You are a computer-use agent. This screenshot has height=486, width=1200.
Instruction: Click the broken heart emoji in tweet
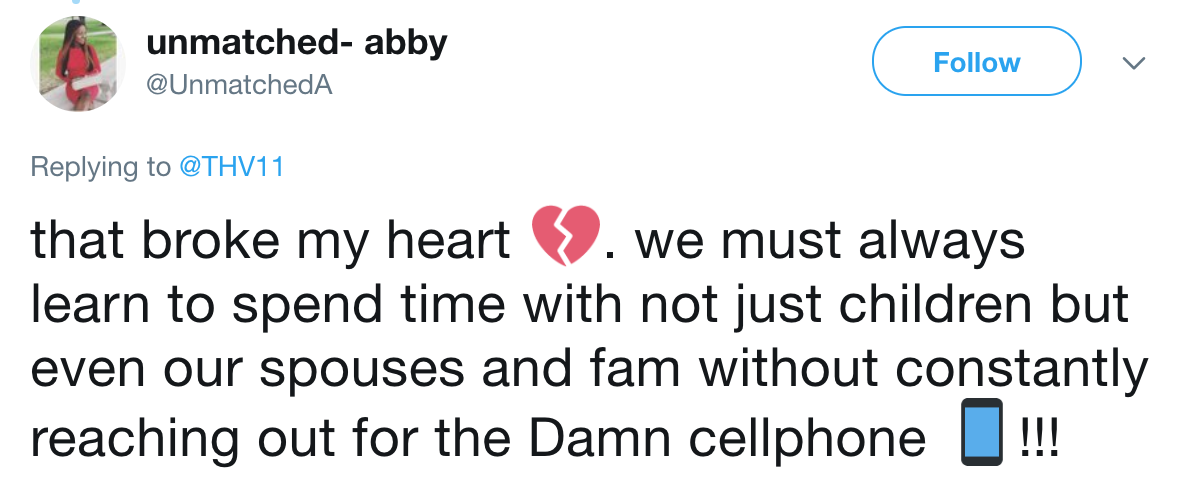coord(565,236)
